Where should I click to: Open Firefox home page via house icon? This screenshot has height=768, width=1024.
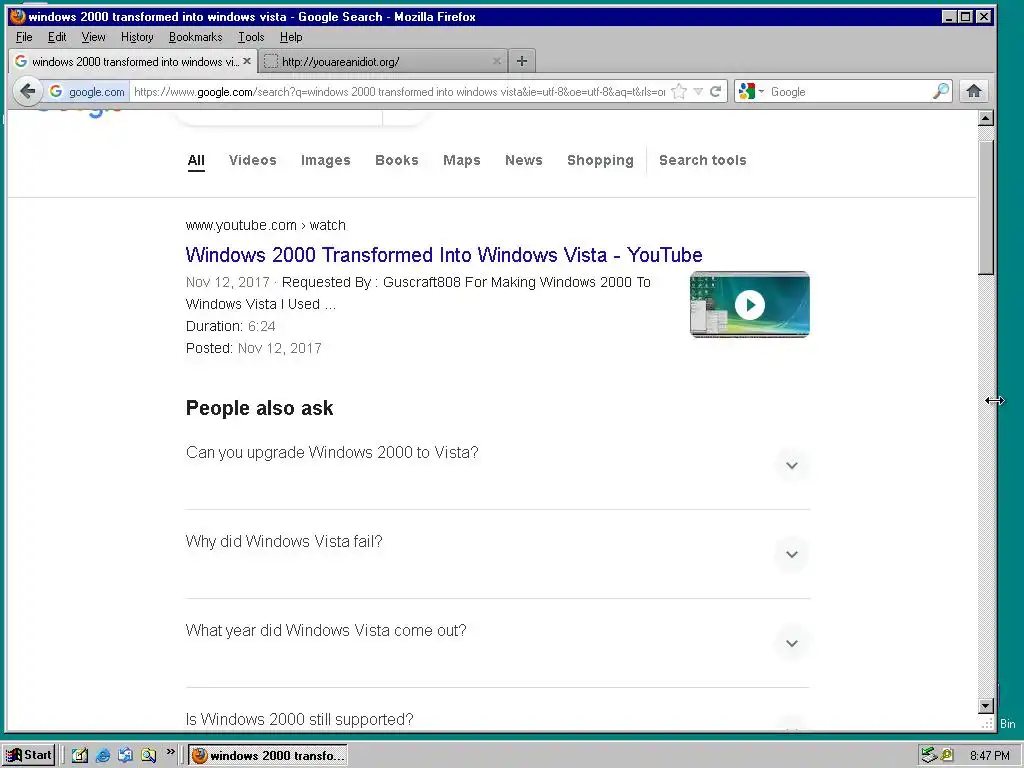pos(974,91)
